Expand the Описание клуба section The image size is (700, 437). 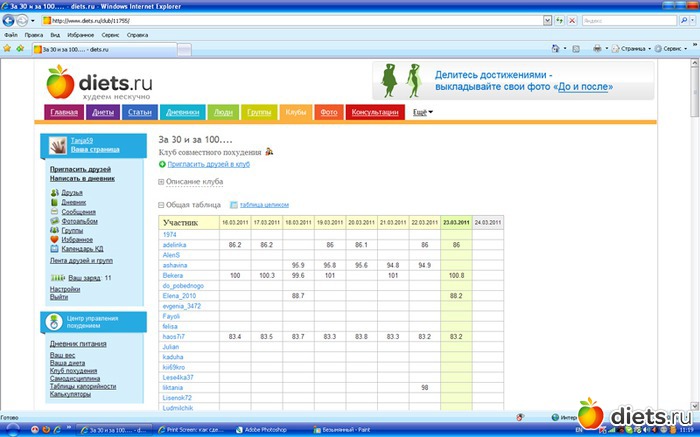tap(162, 182)
